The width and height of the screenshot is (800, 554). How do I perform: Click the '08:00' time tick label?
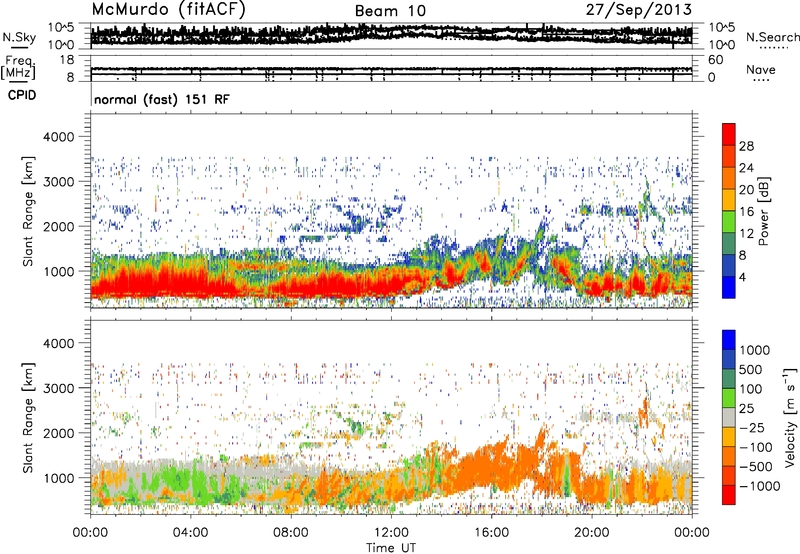291,533
